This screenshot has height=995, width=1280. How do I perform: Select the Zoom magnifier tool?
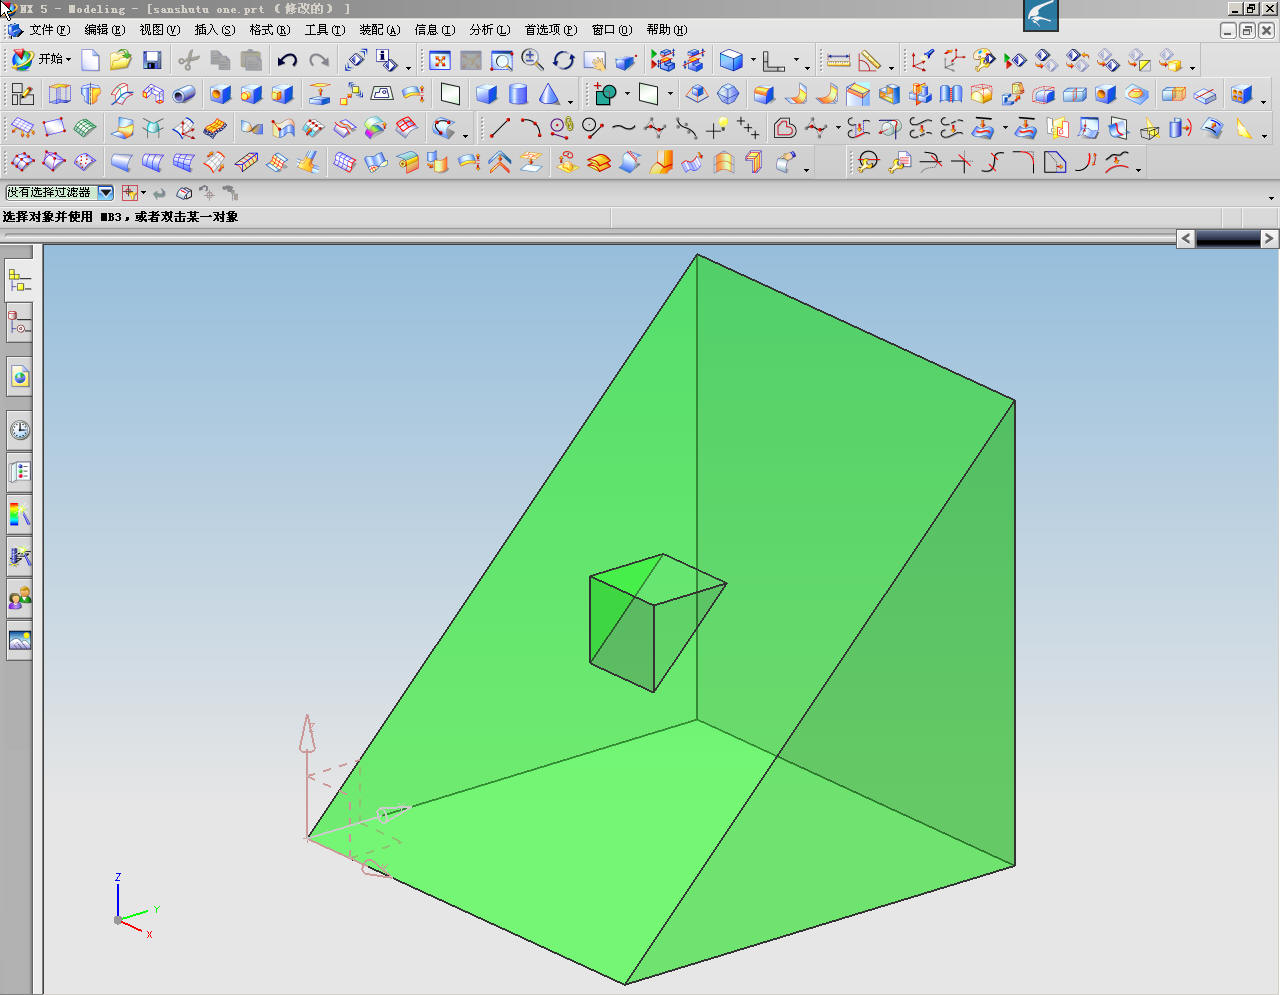click(x=532, y=60)
